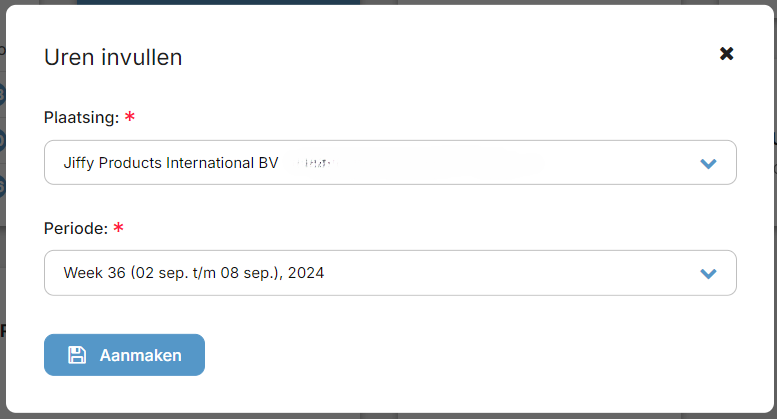Click the blurred text after BV
Screen dimensions: 777x419
point(317,163)
